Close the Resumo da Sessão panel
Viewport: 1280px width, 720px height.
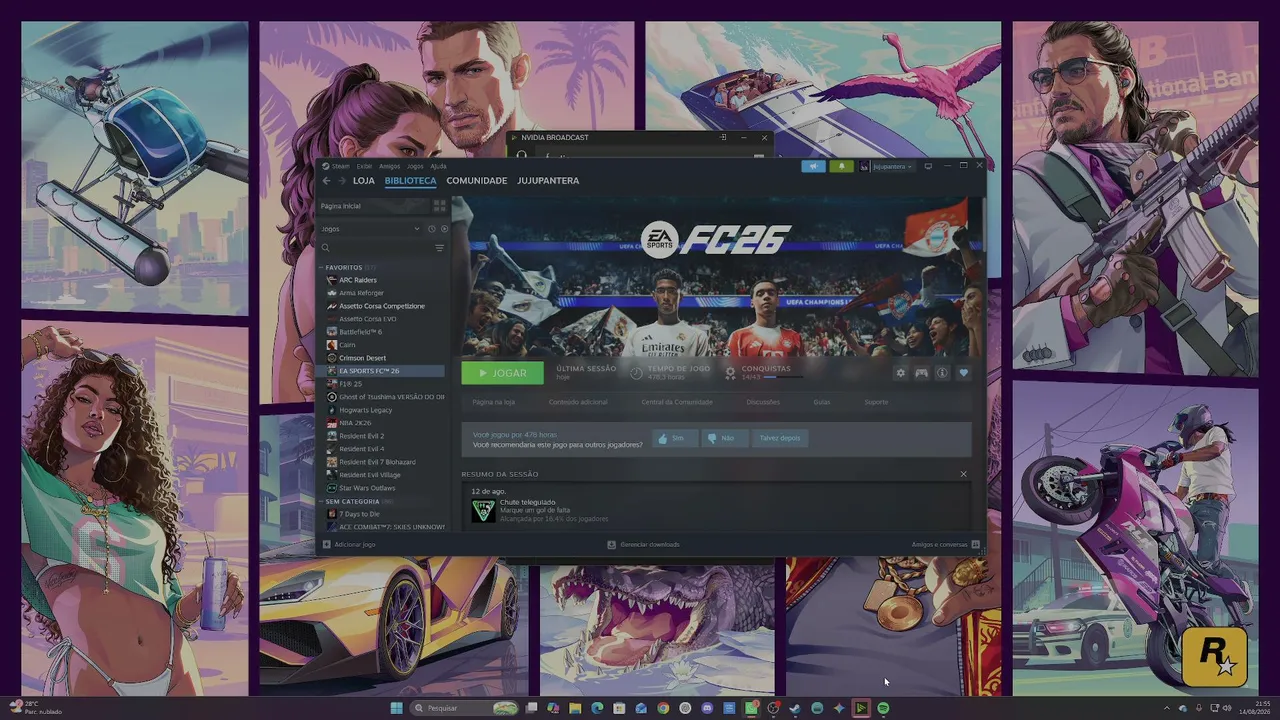[963, 474]
